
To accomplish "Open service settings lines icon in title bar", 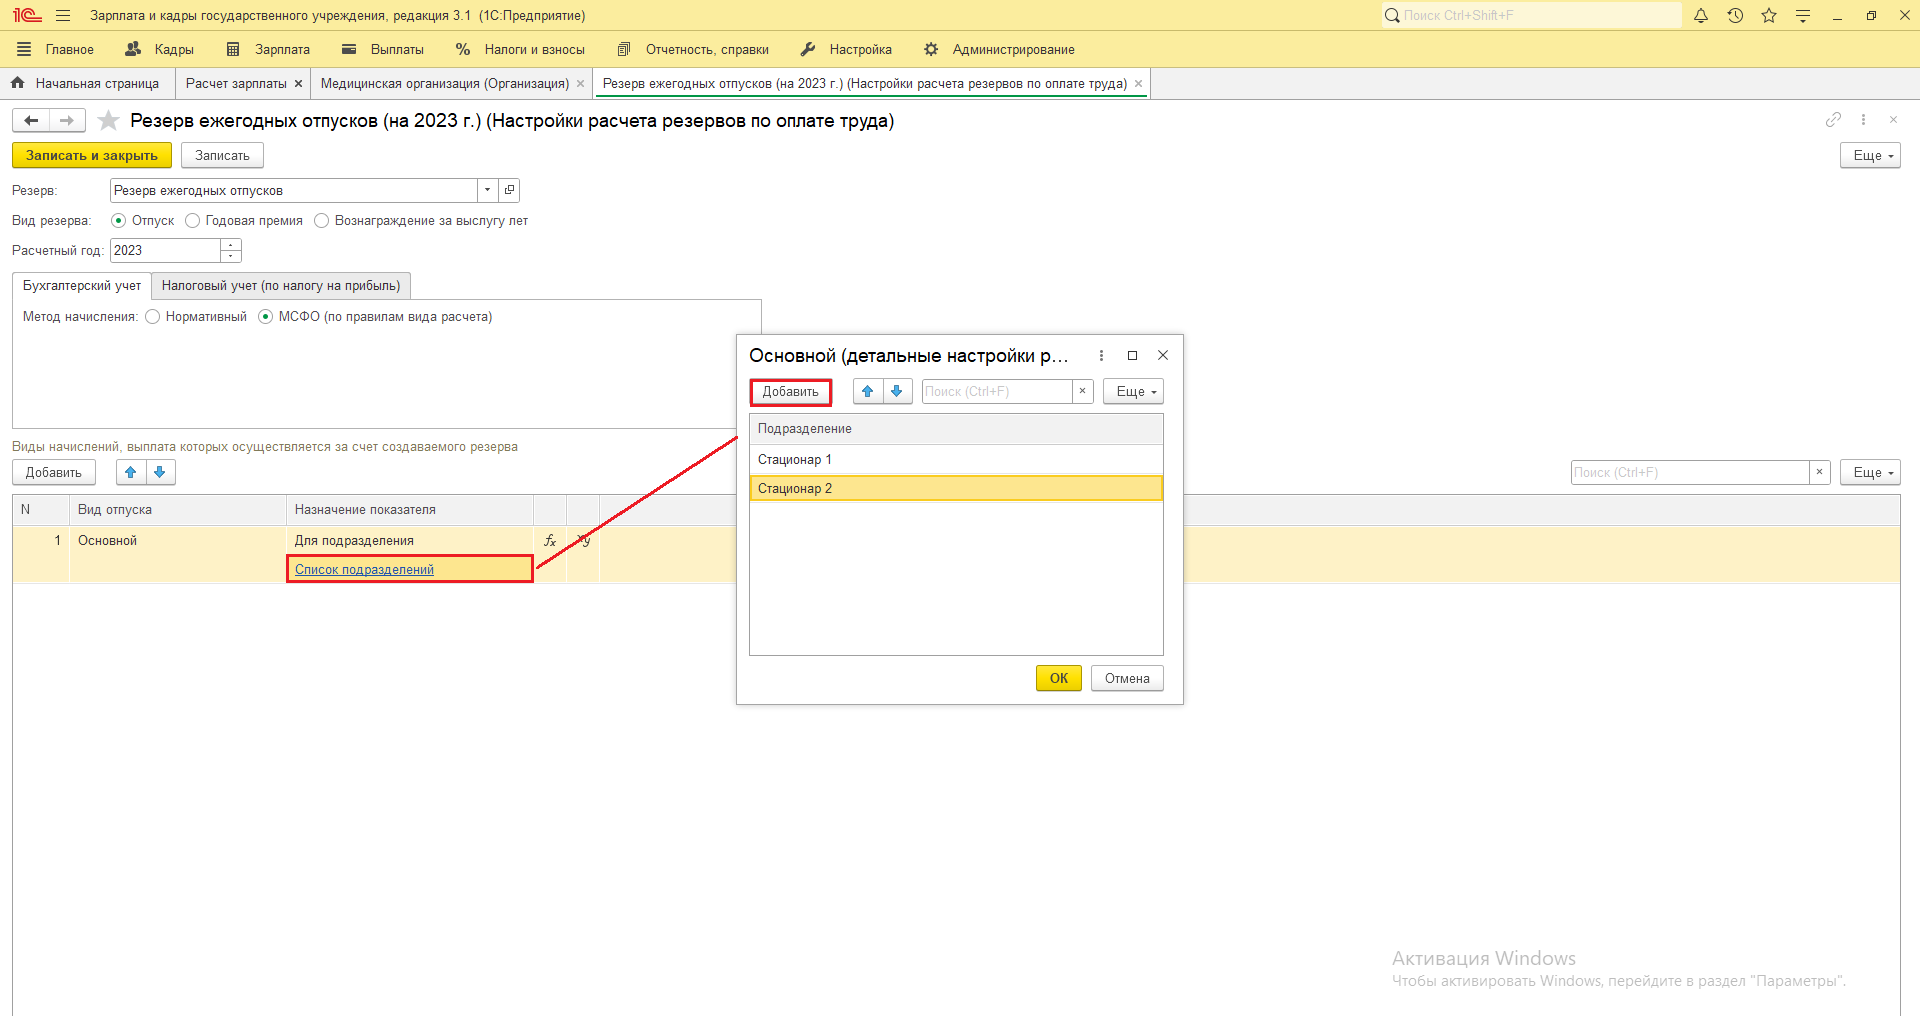I will pyautogui.click(x=1803, y=16).
